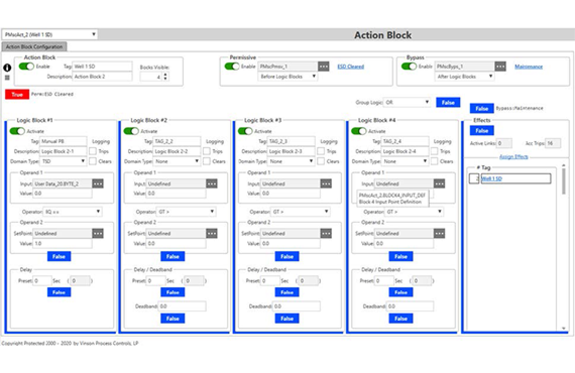
Task: Check Trips logging in Logic Block #1
Action: click(x=93, y=151)
